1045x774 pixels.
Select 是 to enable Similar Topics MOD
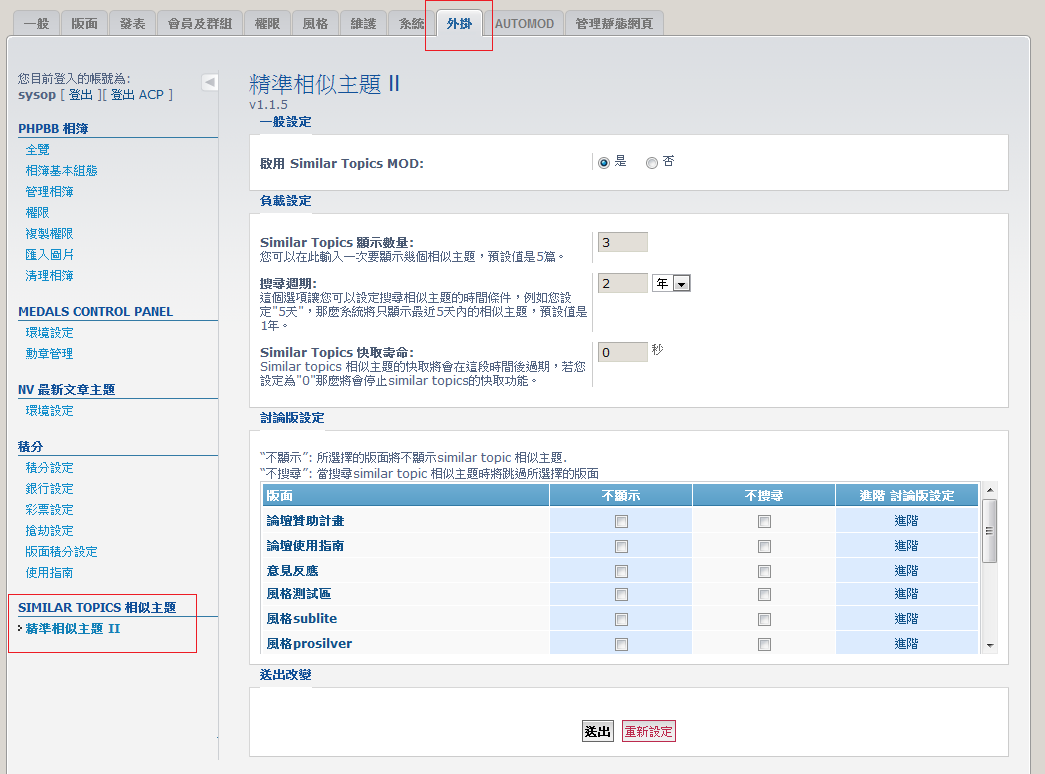604,163
